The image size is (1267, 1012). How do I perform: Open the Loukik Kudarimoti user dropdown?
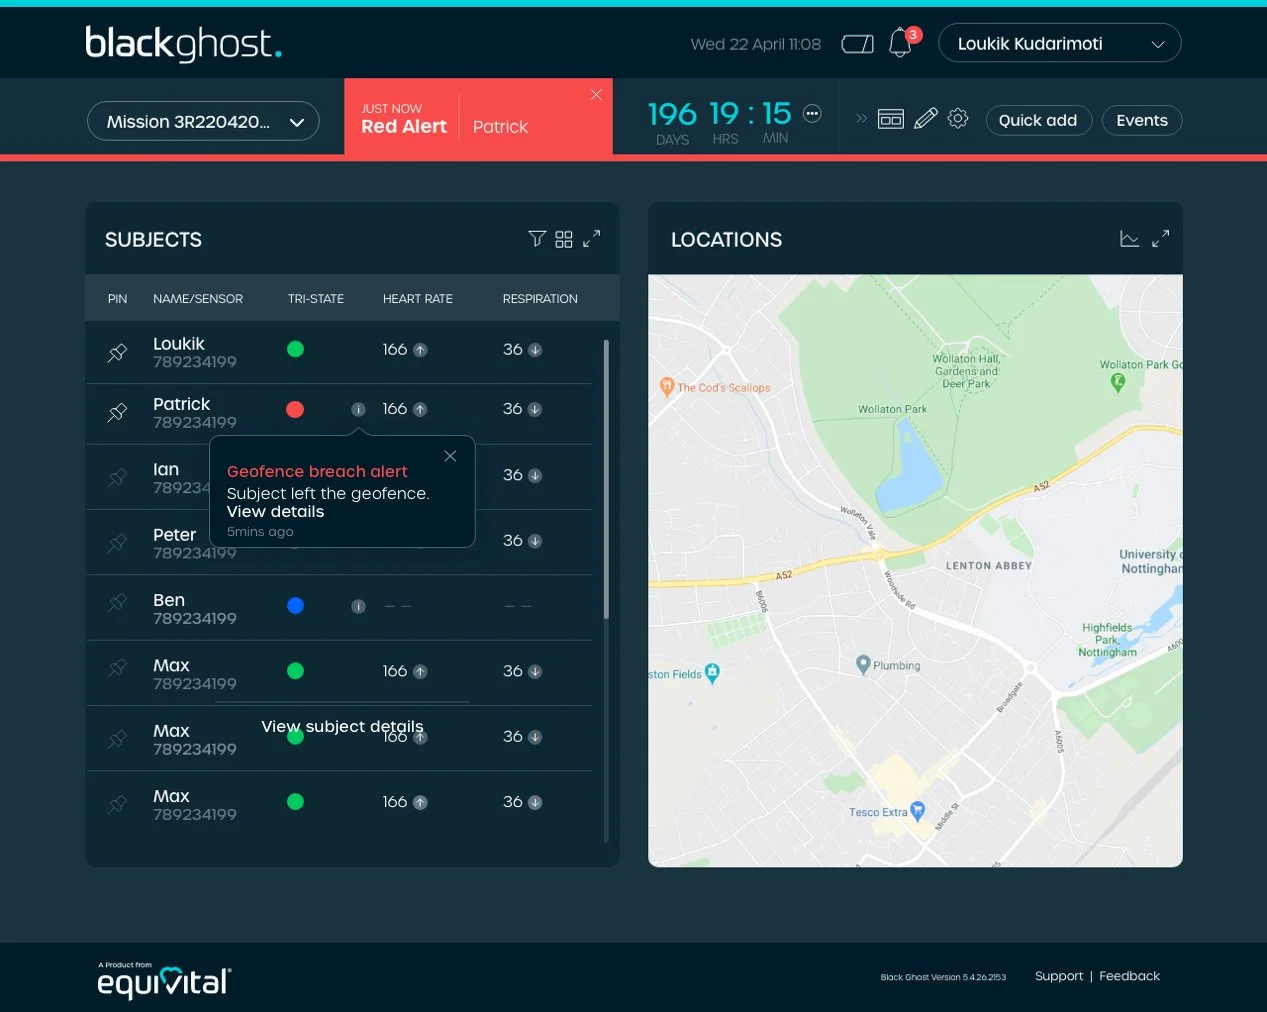[x=1059, y=43]
